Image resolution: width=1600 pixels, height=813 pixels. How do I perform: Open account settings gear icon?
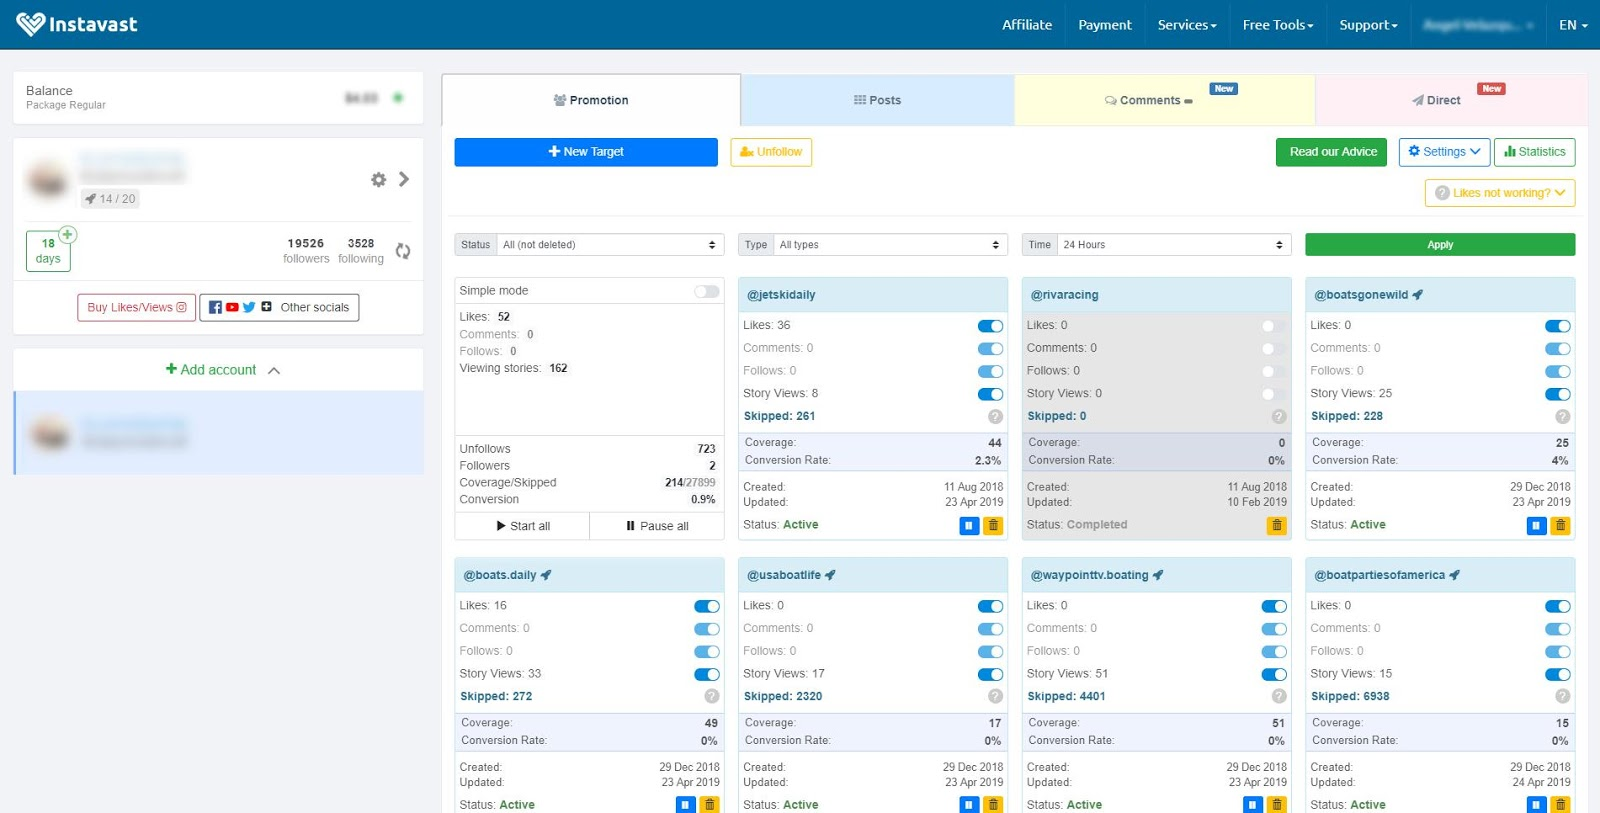point(378,180)
